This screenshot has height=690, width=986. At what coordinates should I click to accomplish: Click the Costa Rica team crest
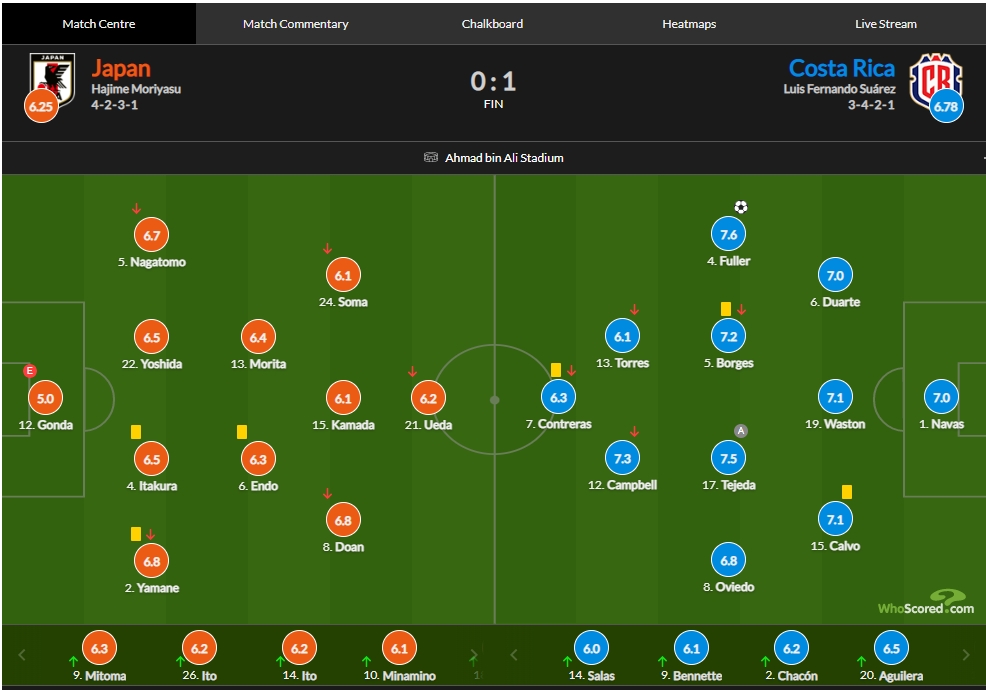(936, 81)
